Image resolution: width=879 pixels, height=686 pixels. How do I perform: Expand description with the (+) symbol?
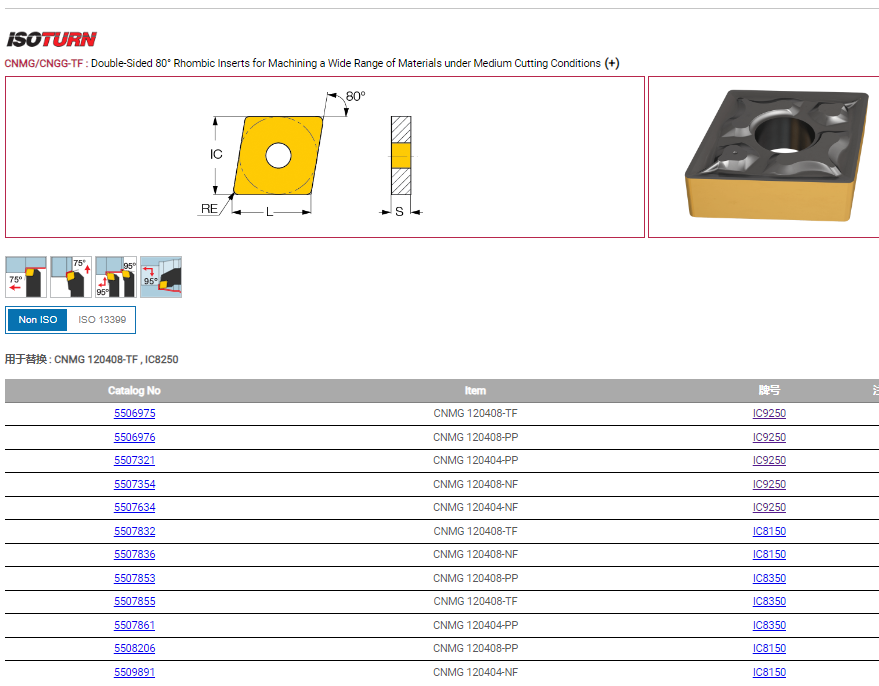click(x=612, y=63)
